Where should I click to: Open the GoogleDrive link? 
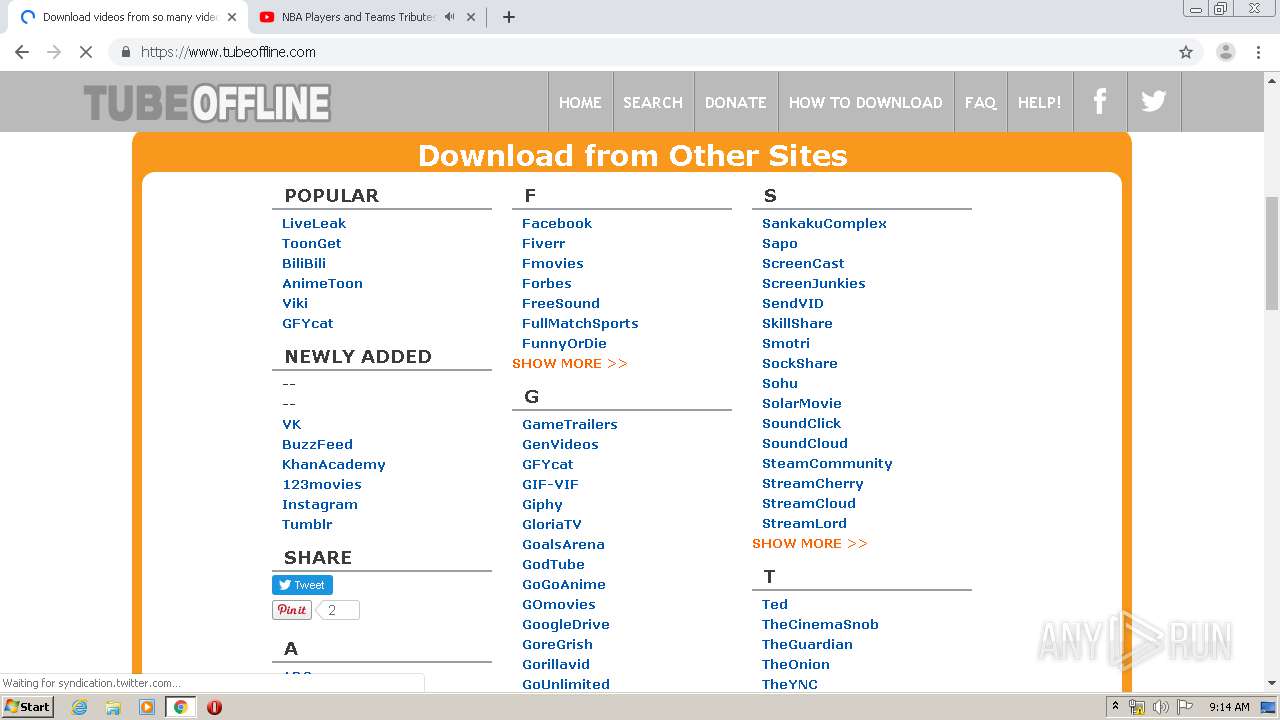[566, 624]
